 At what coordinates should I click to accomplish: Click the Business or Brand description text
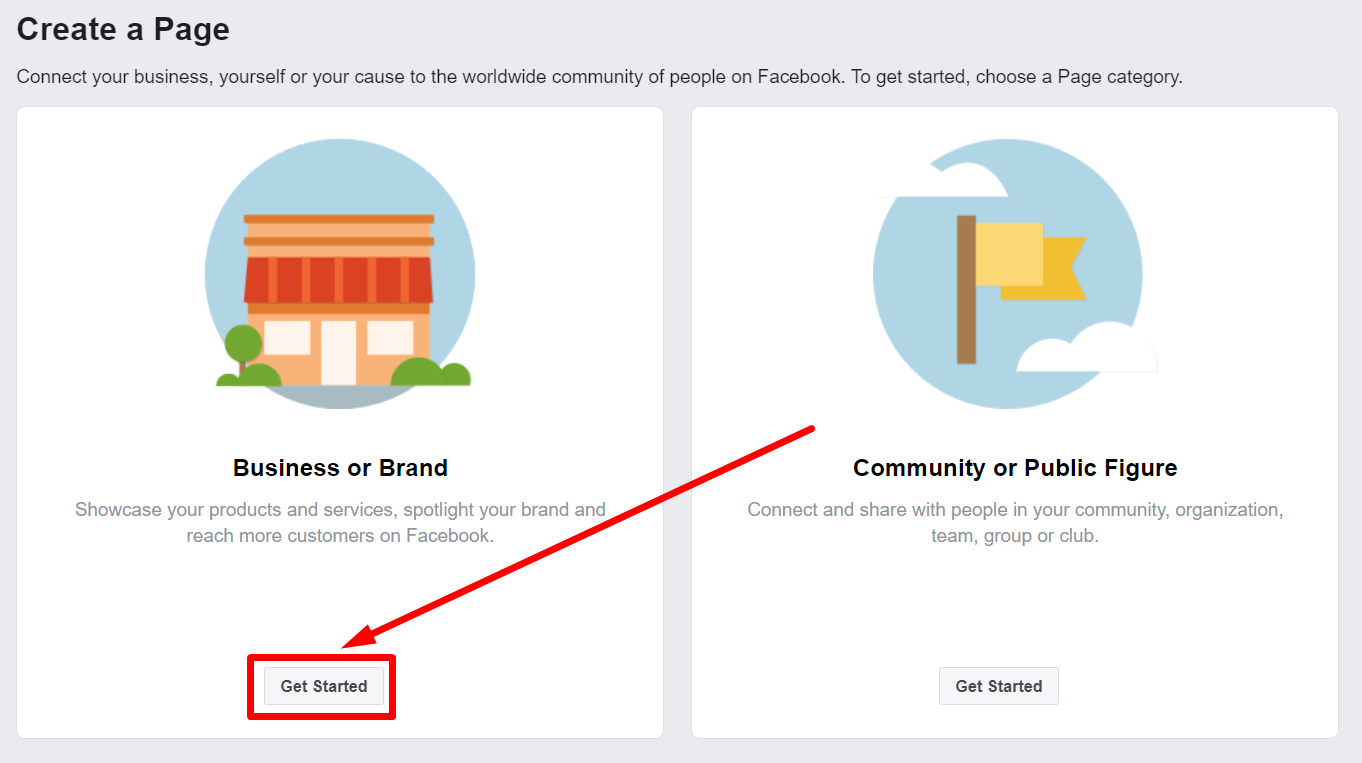[x=340, y=522]
